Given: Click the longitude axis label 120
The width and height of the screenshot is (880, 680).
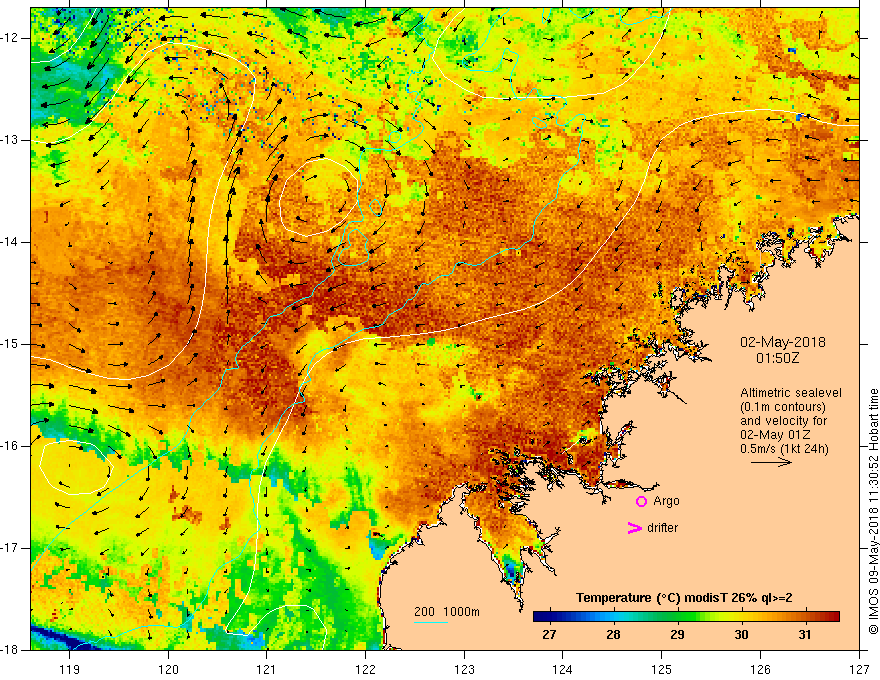Looking at the screenshot, I should (x=168, y=669).
